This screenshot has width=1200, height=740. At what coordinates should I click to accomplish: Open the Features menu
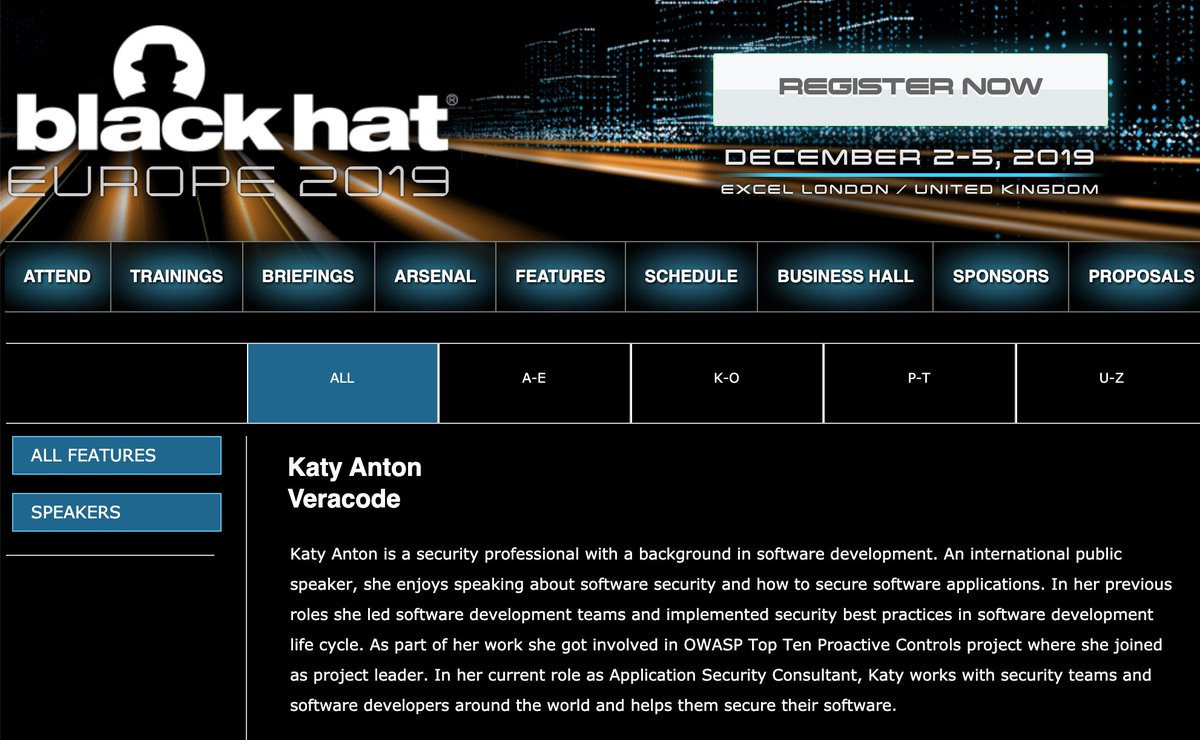point(560,276)
